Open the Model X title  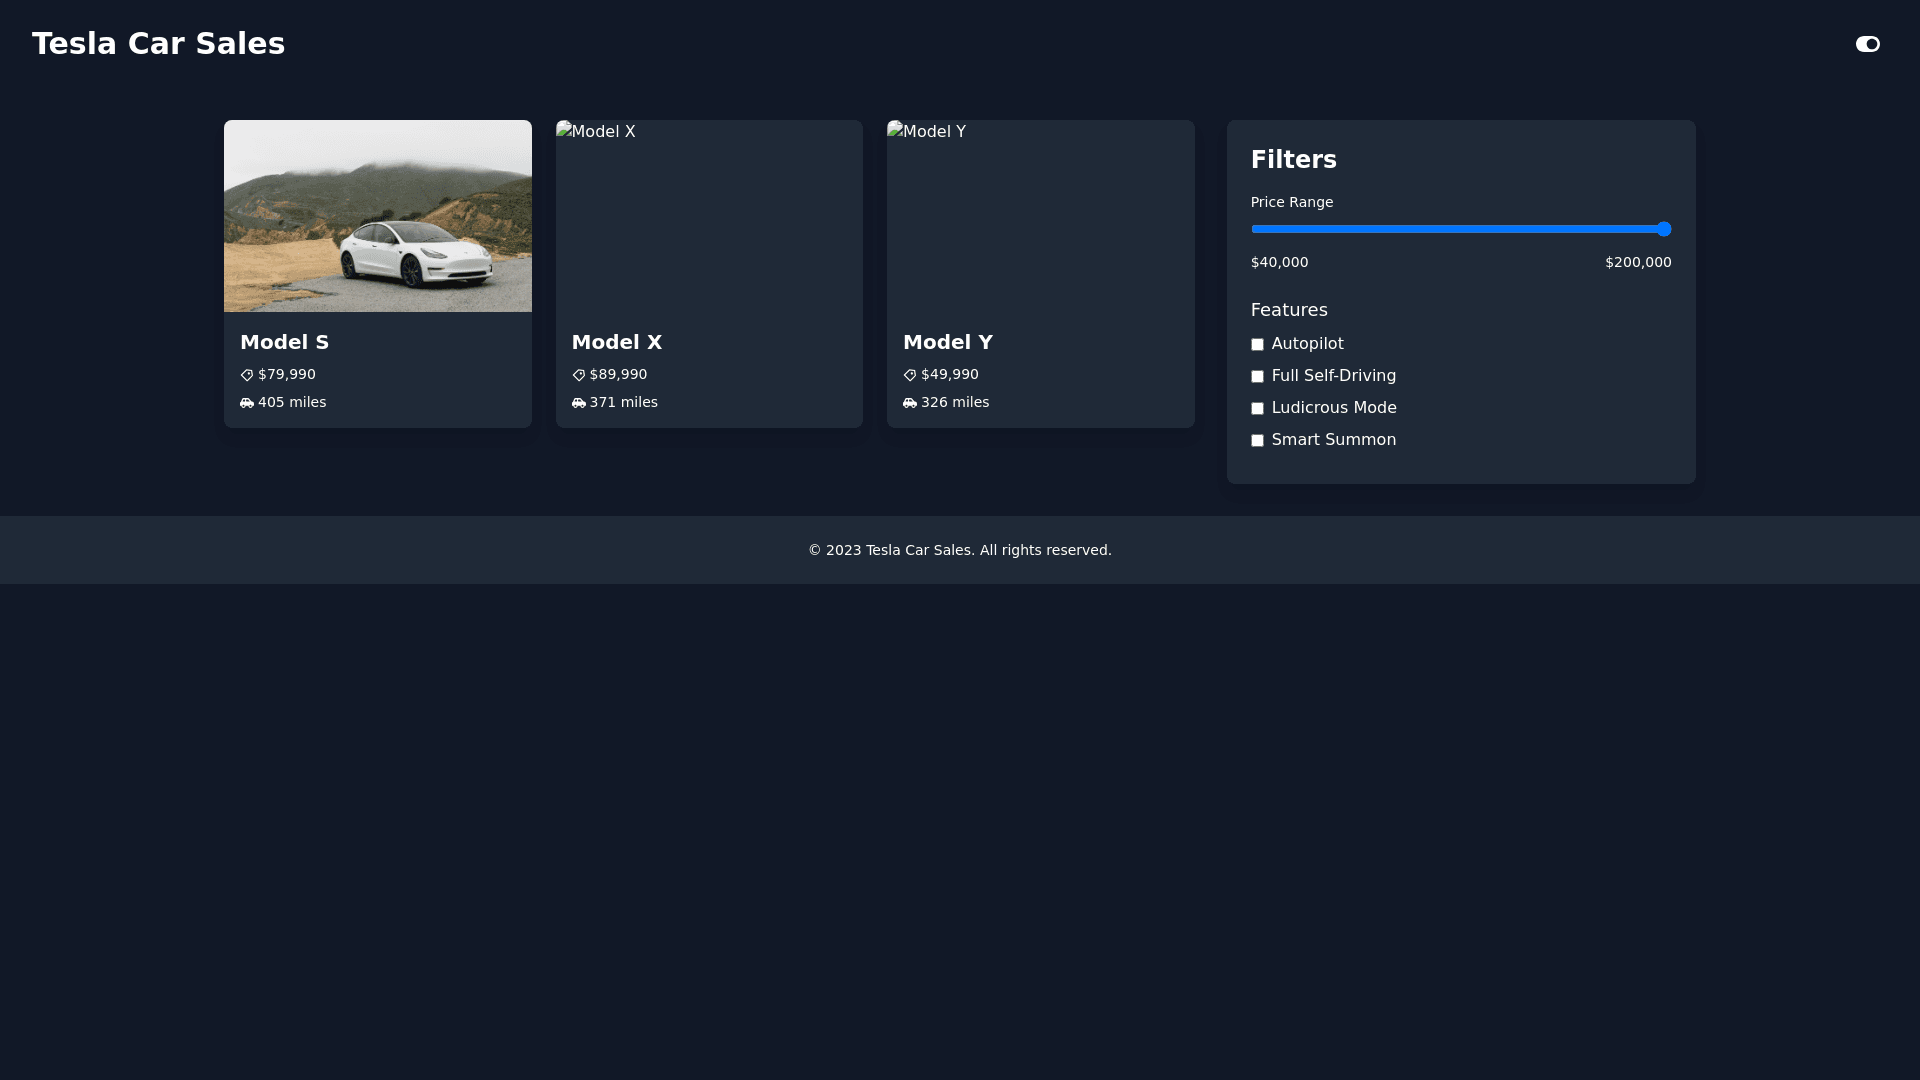[x=616, y=342]
